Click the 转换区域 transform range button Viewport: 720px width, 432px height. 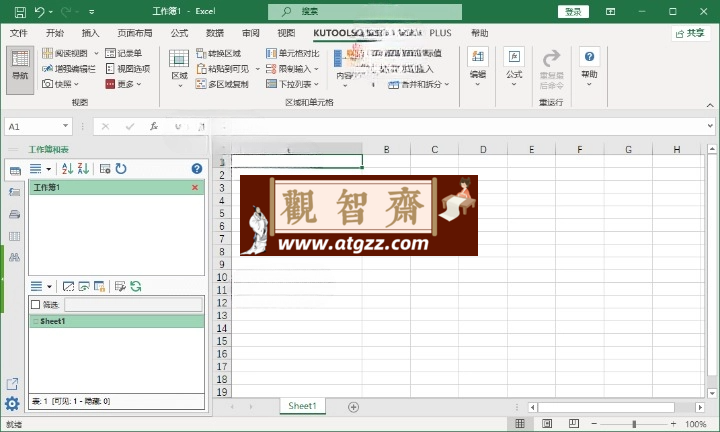coord(219,53)
